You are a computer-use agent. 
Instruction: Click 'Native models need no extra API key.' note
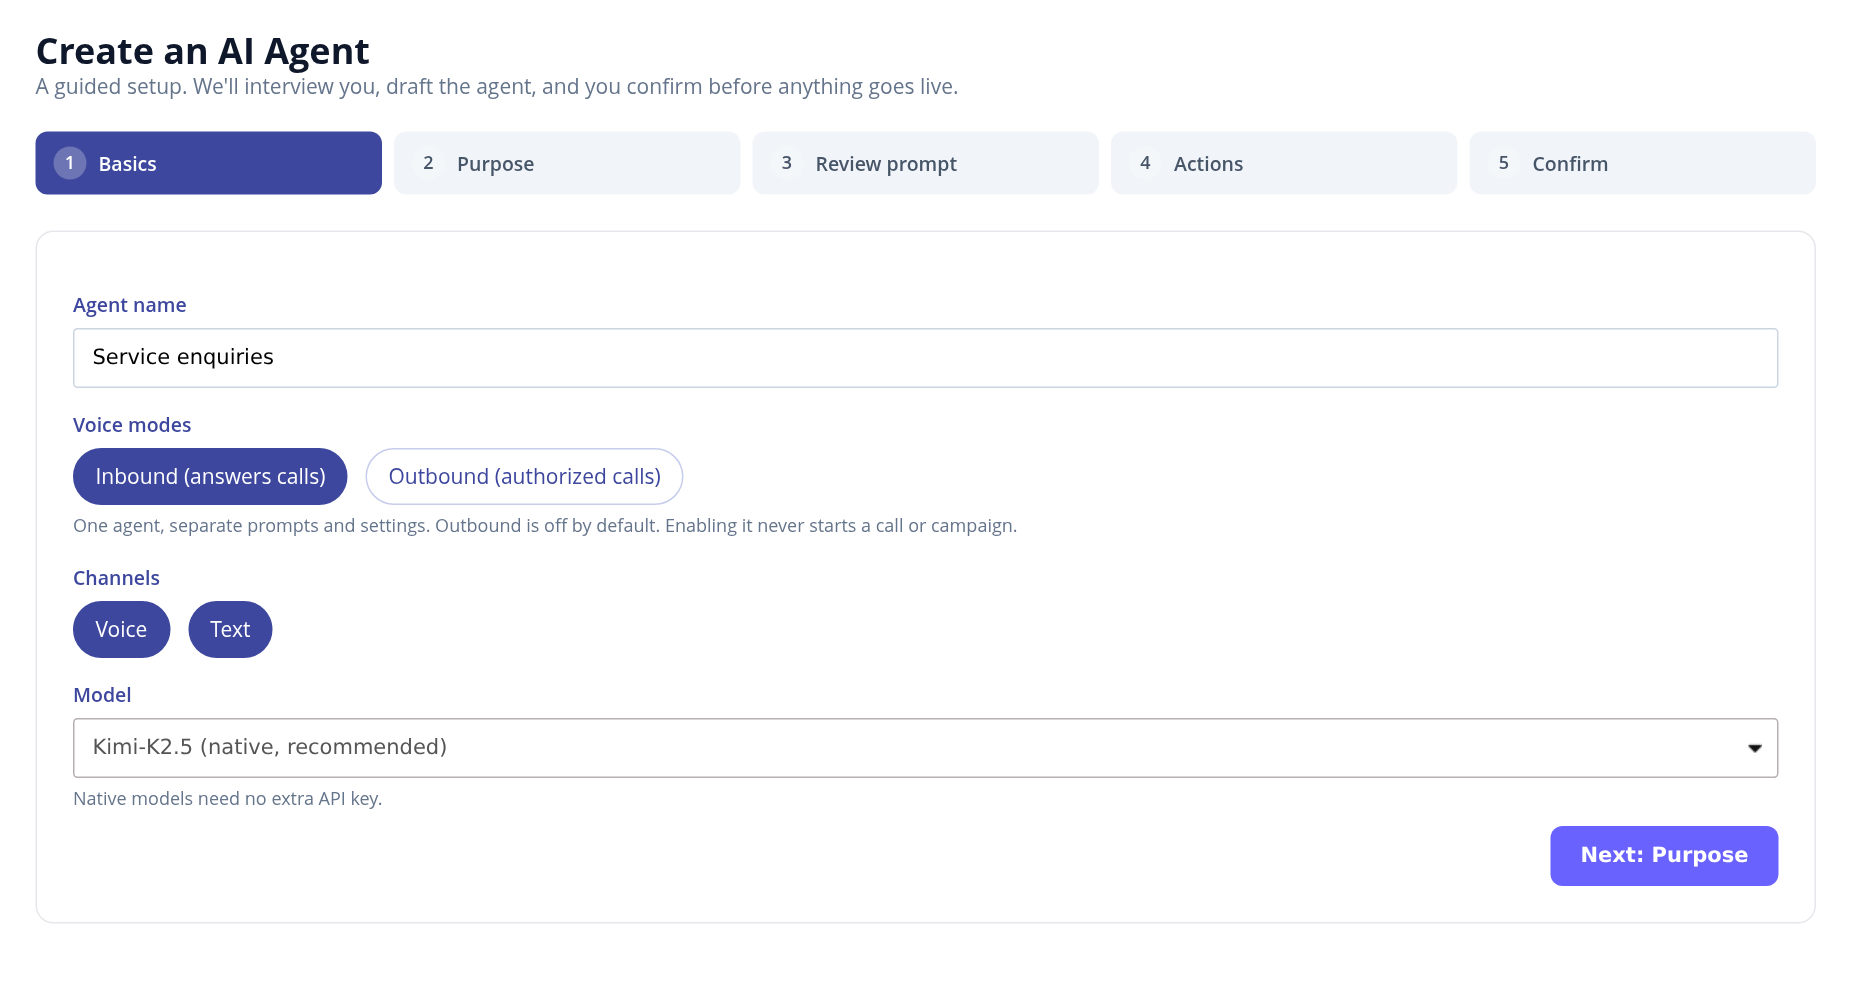click(228, 799)
